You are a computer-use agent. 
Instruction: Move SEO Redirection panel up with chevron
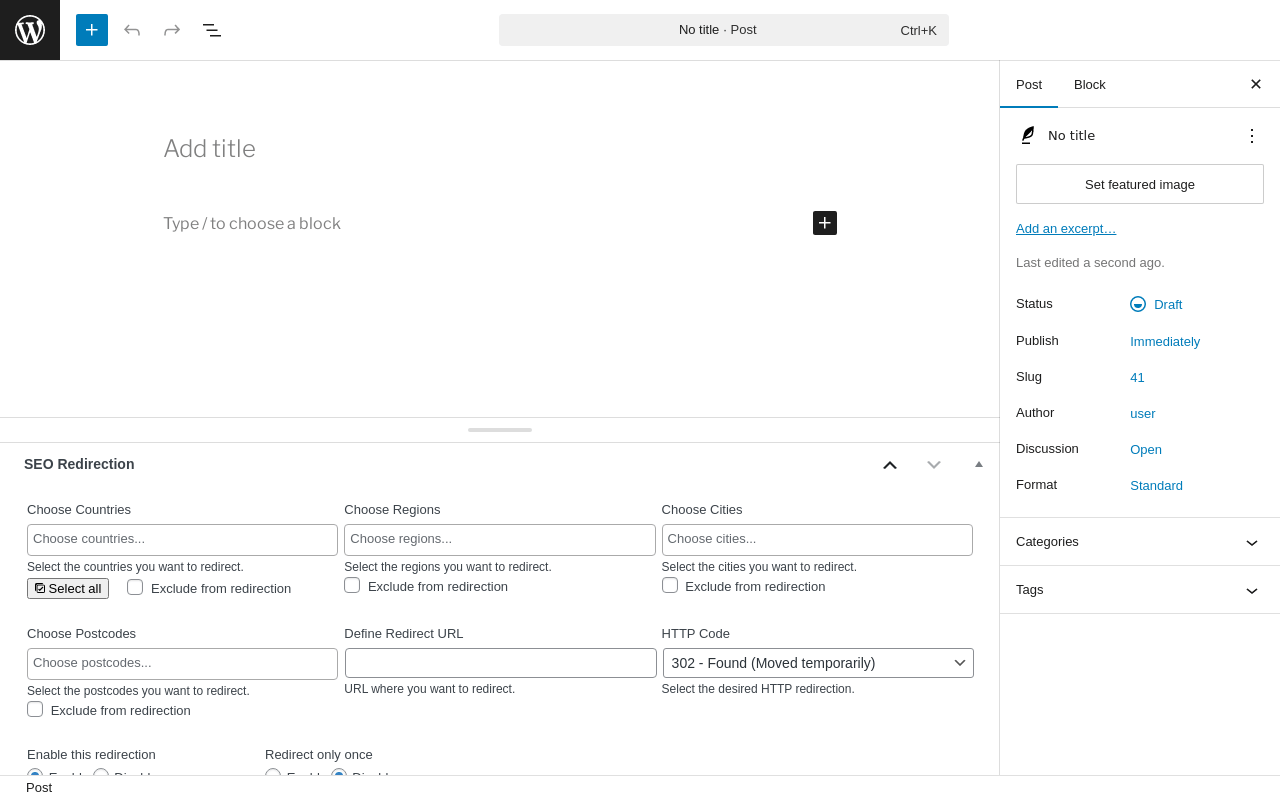click(x=890, y=464)
